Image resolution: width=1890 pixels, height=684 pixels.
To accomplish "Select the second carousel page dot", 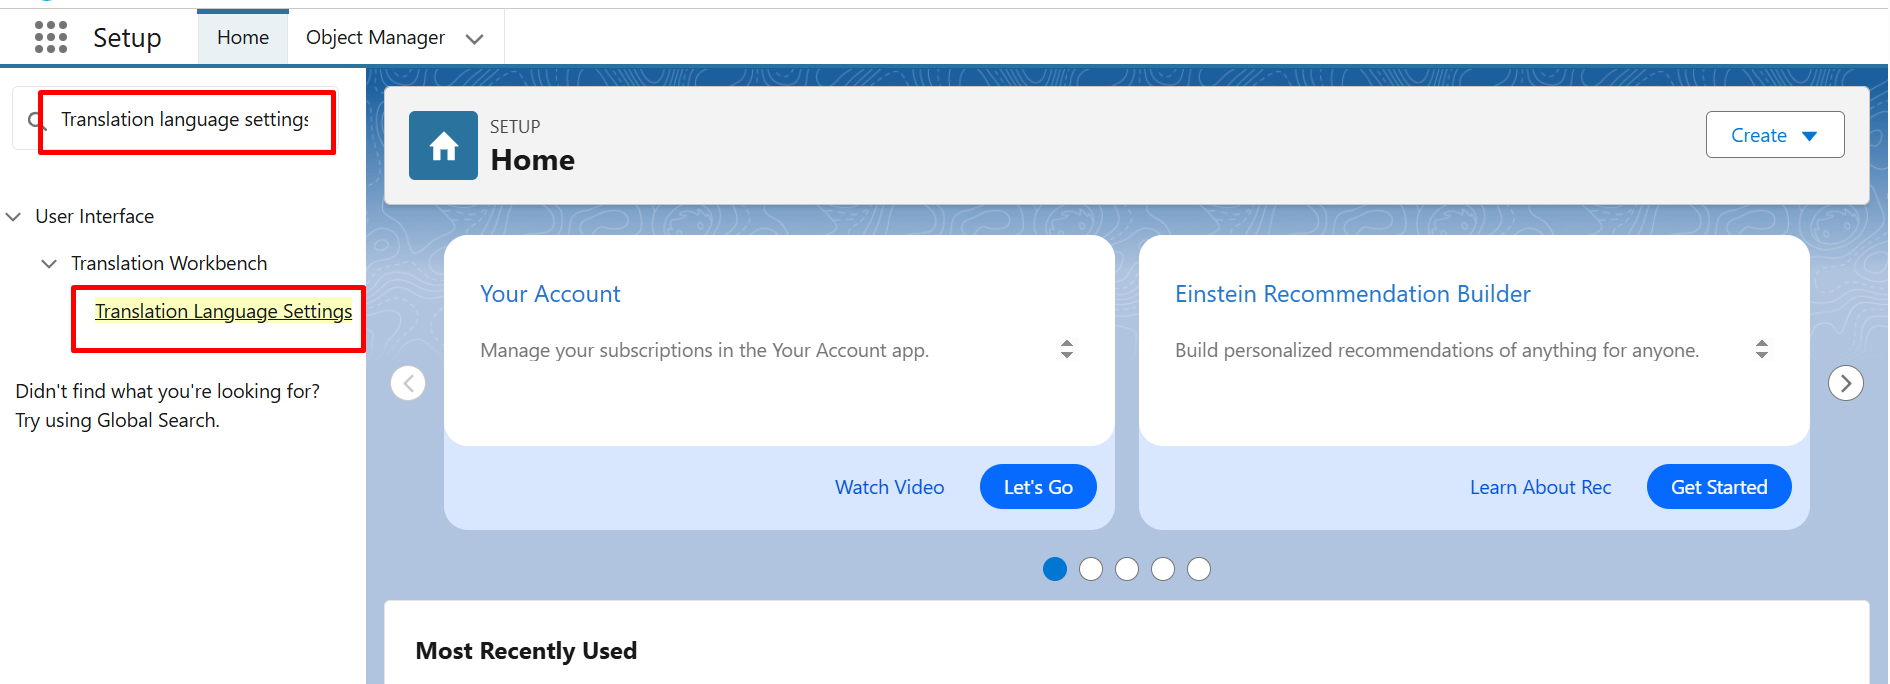I will (x=1091, y=569).
